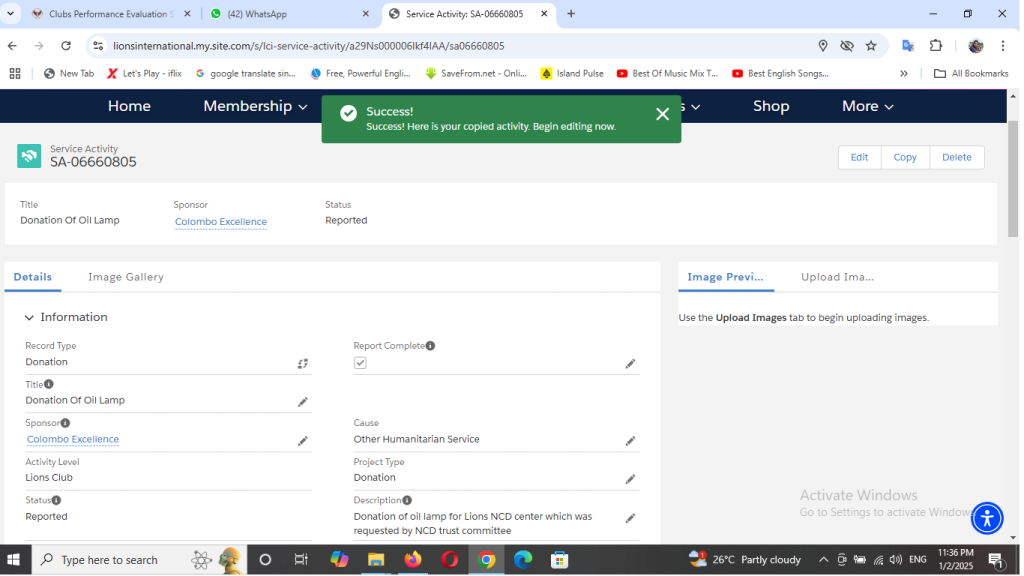This screenshot has height=576, width=1024.
Task: Click the Edit button
Action: click(860, 157)
